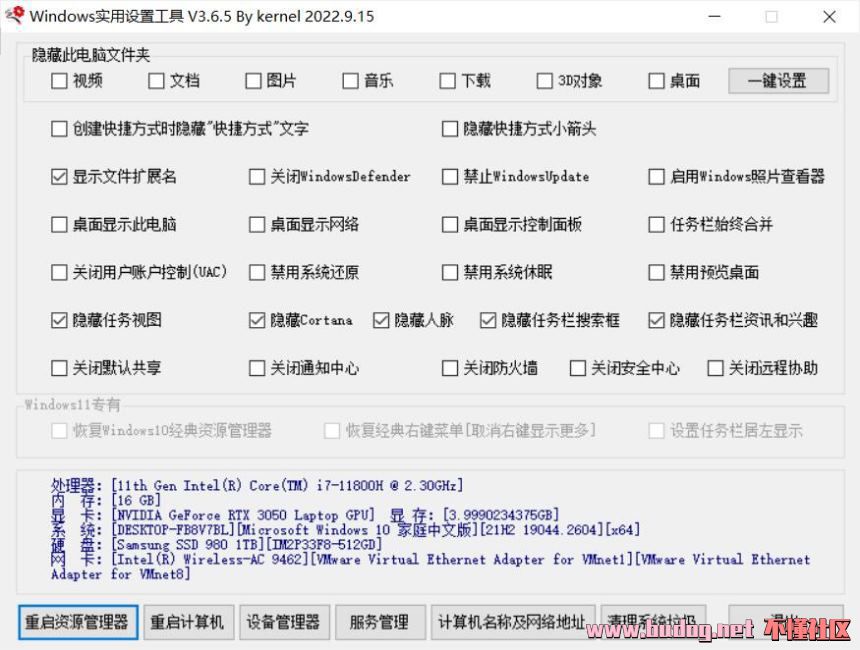Image resolution: width=860 pixels, height=650 pixels.
Task: Uncheck 隐藏任务栏搜索框
Action: coord(488,320)
